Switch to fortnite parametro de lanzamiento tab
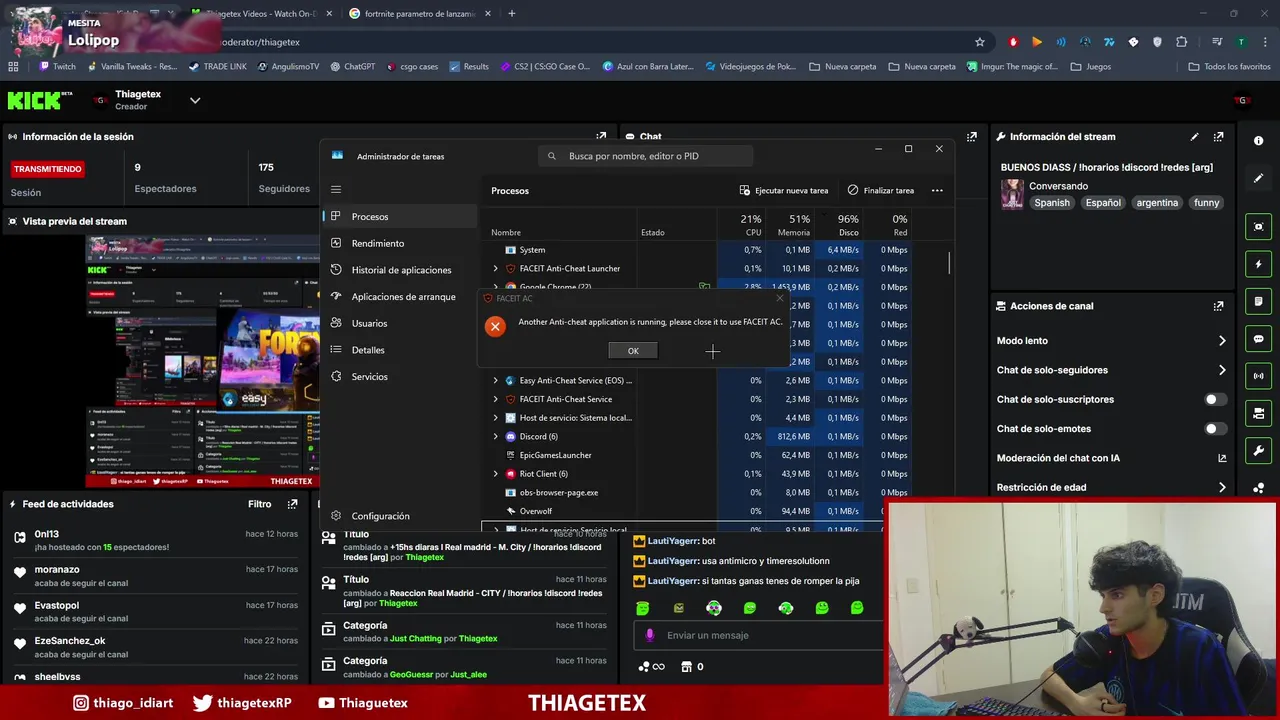1280x720 pixels. click(420, 14)
